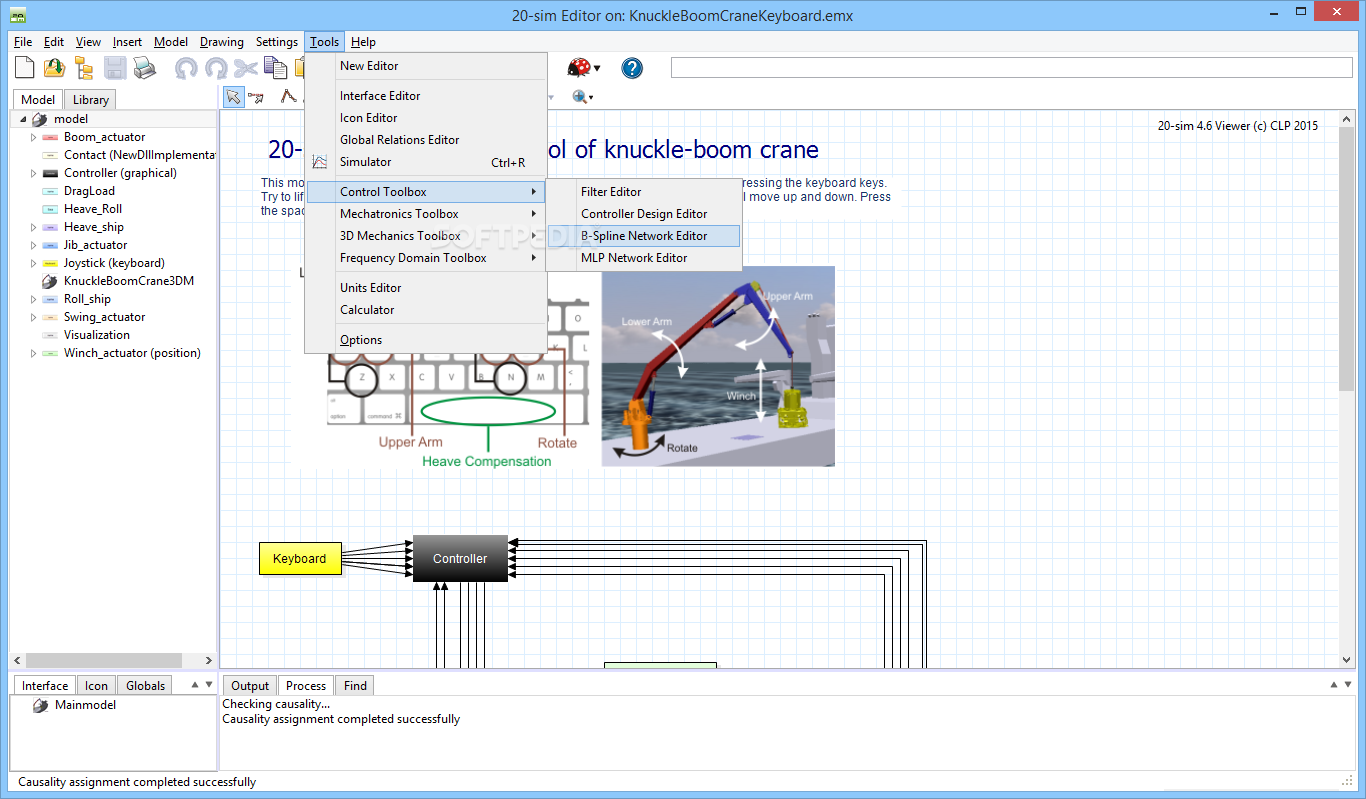Select the connection drawing tool
This screenshot has height=799, width=1366.
256,97
